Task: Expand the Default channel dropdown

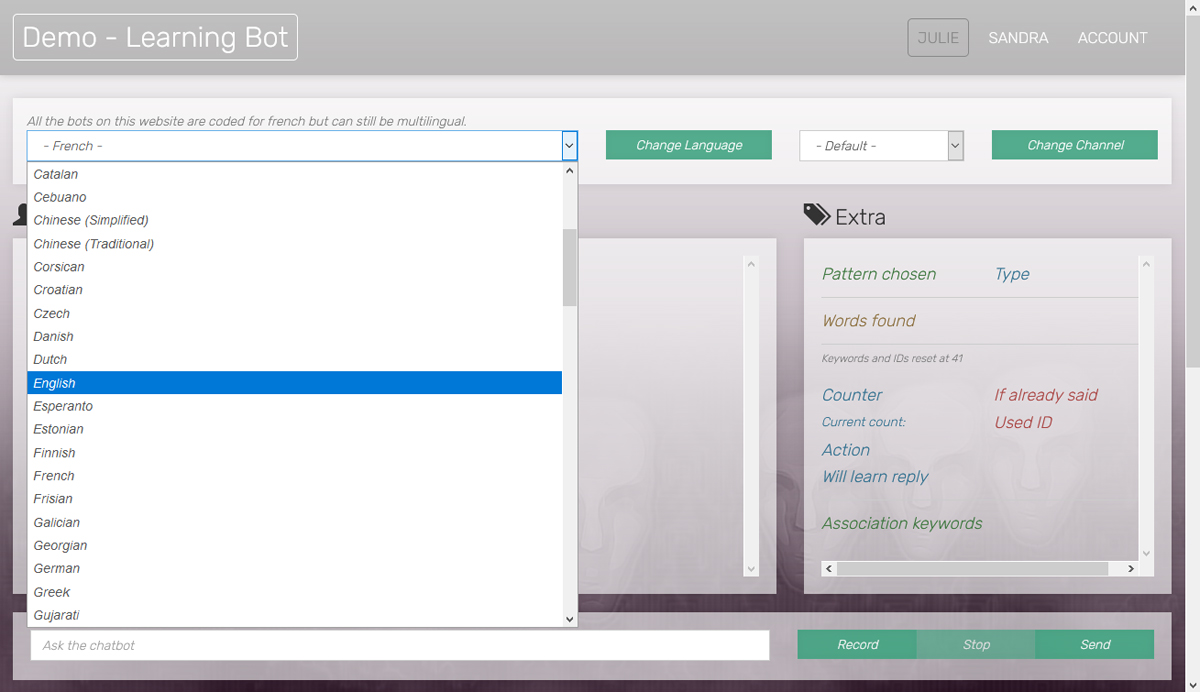Action: 955,146
